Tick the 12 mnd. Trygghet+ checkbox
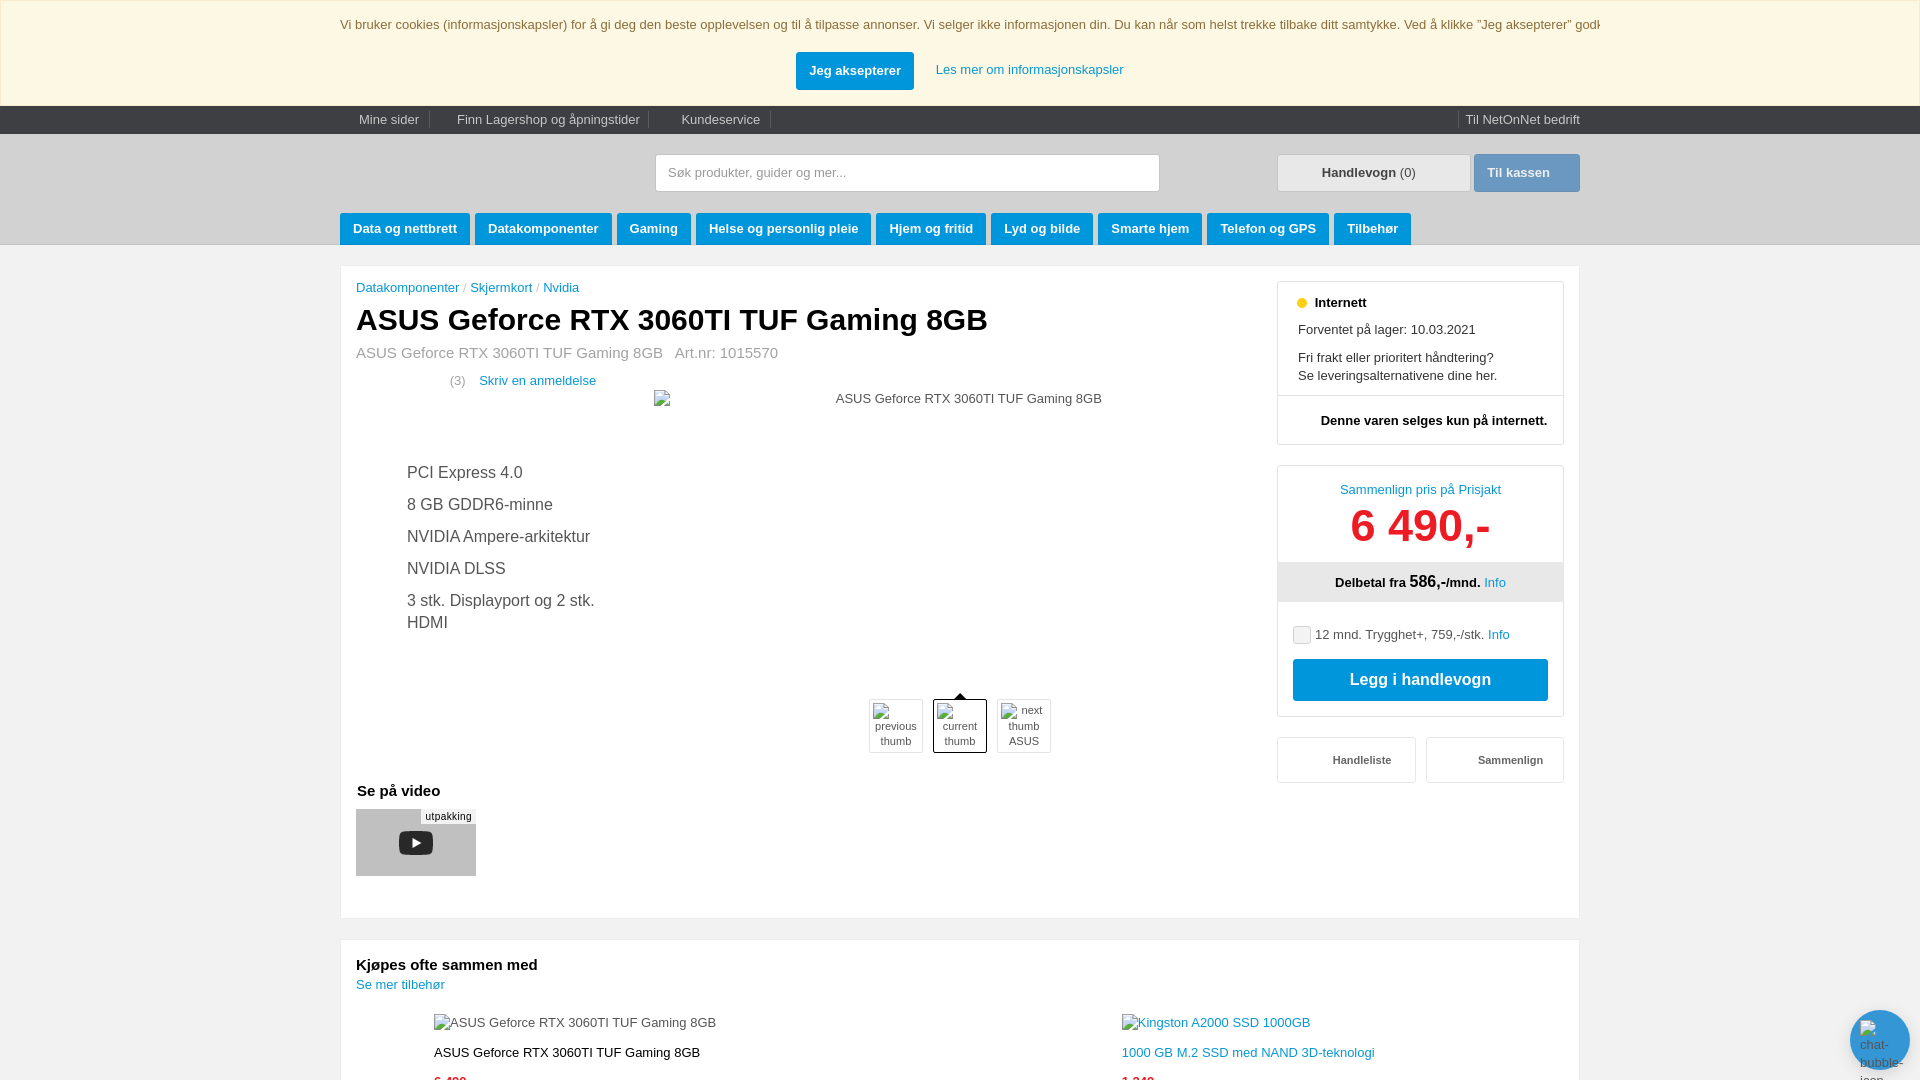This screenshot has width=1920, height=1080. [1301, 635]
